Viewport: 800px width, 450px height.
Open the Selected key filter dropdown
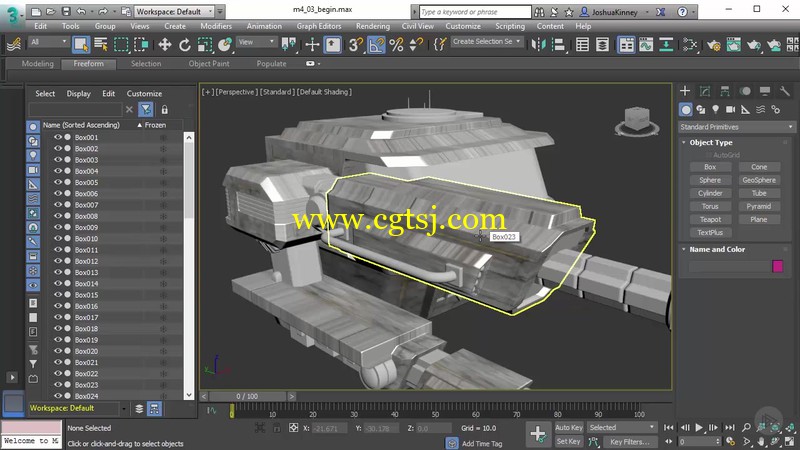click(x=621, y=428)
